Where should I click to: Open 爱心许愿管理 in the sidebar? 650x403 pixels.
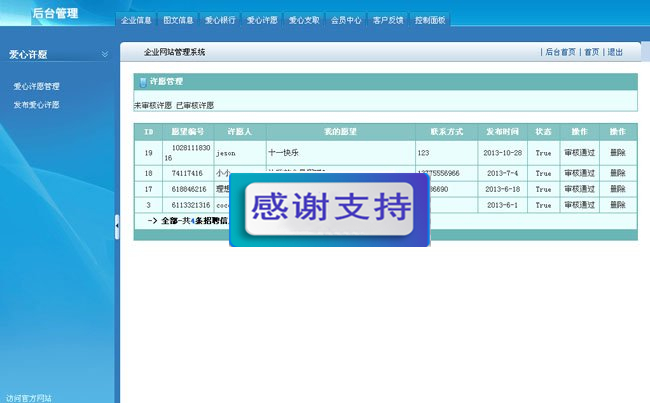click(36, 86)
